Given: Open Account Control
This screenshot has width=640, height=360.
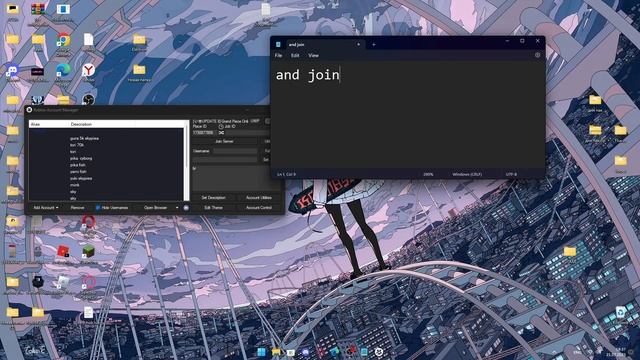Looking at the screenshot, I should pyautogui.click(x=259, y=208).
